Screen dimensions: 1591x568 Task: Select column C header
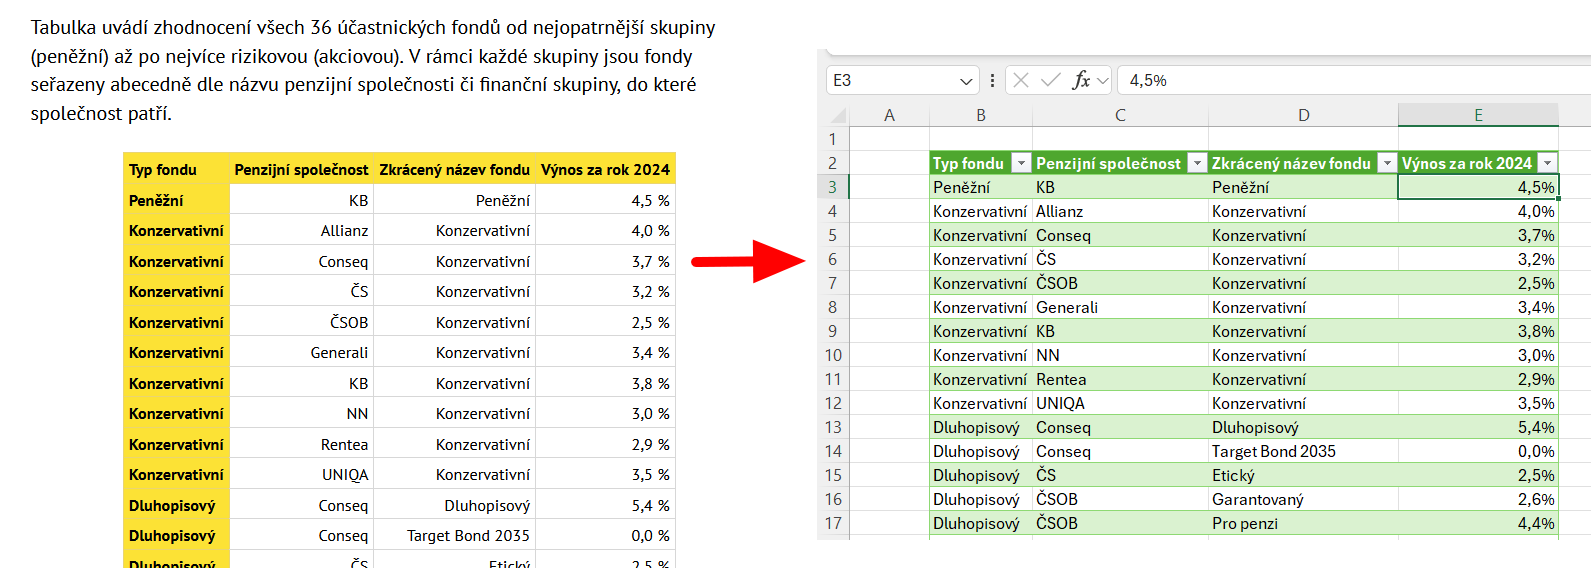tap(1120, 115)
